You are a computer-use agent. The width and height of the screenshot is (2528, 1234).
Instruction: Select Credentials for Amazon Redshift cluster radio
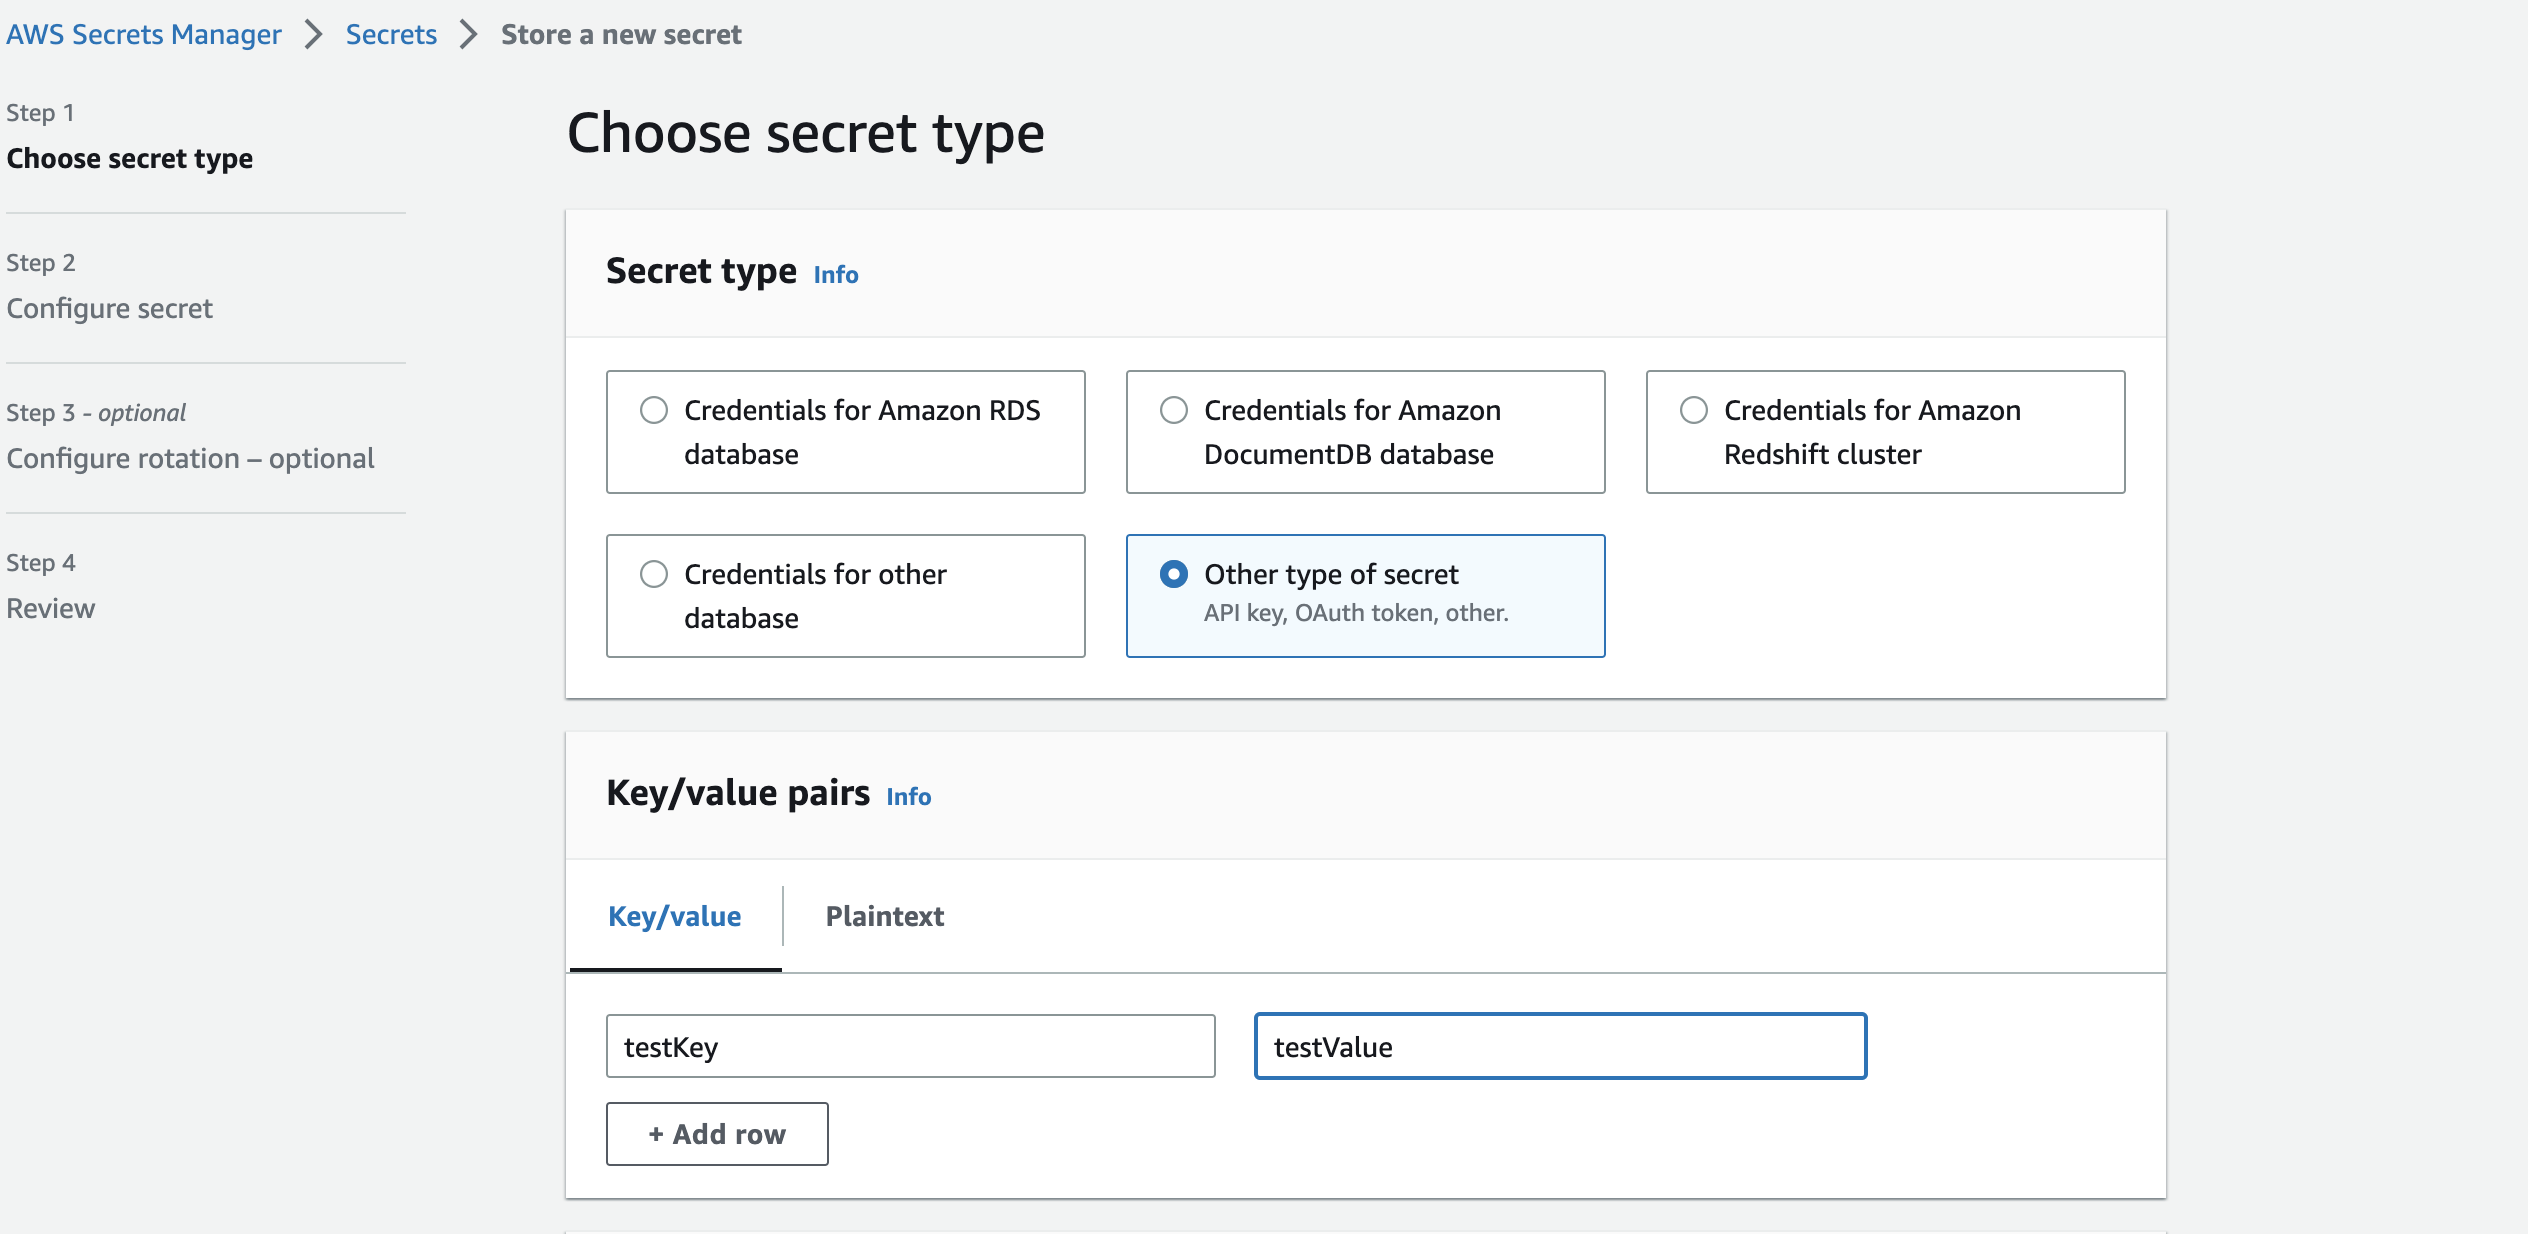point(1694,410)
